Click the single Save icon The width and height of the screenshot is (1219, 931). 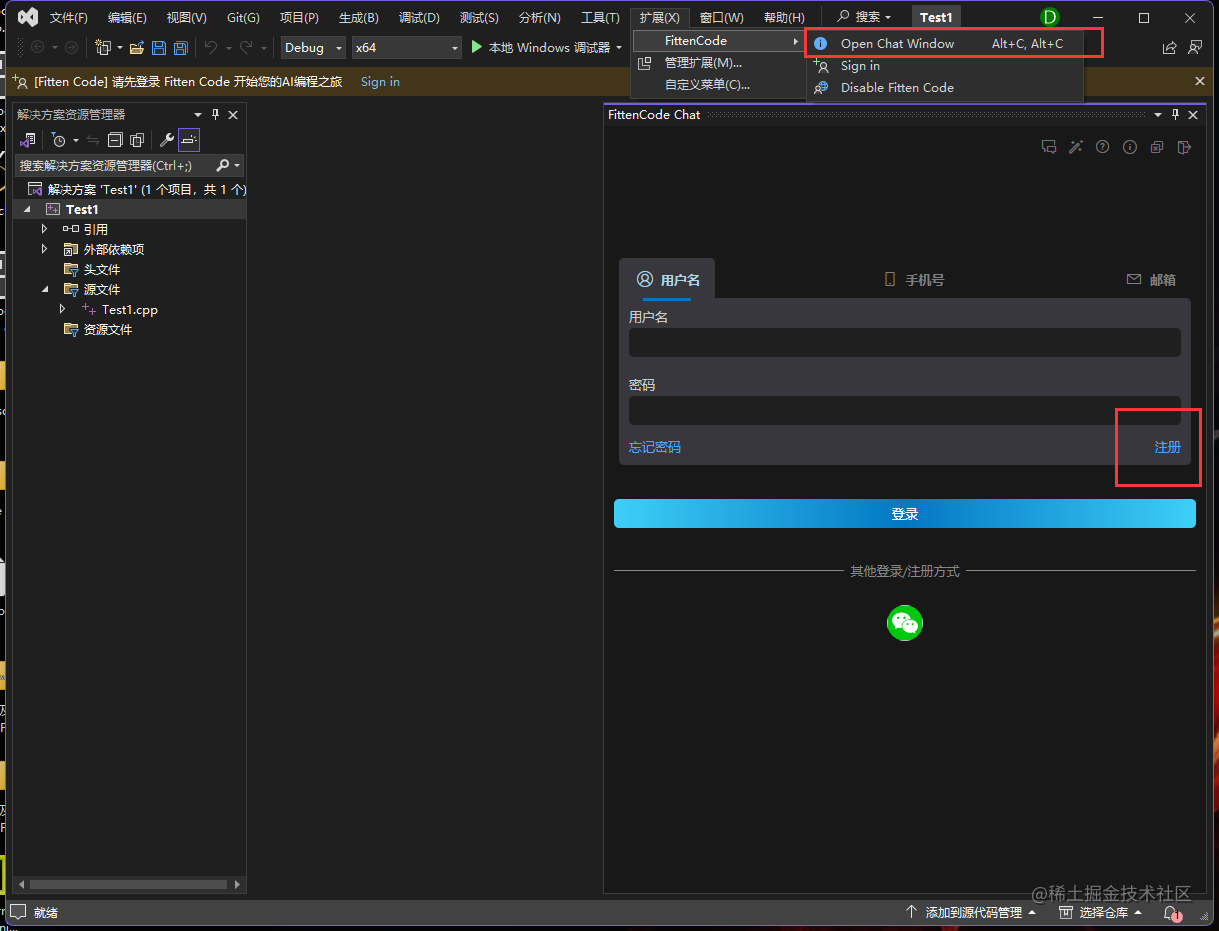158,47
